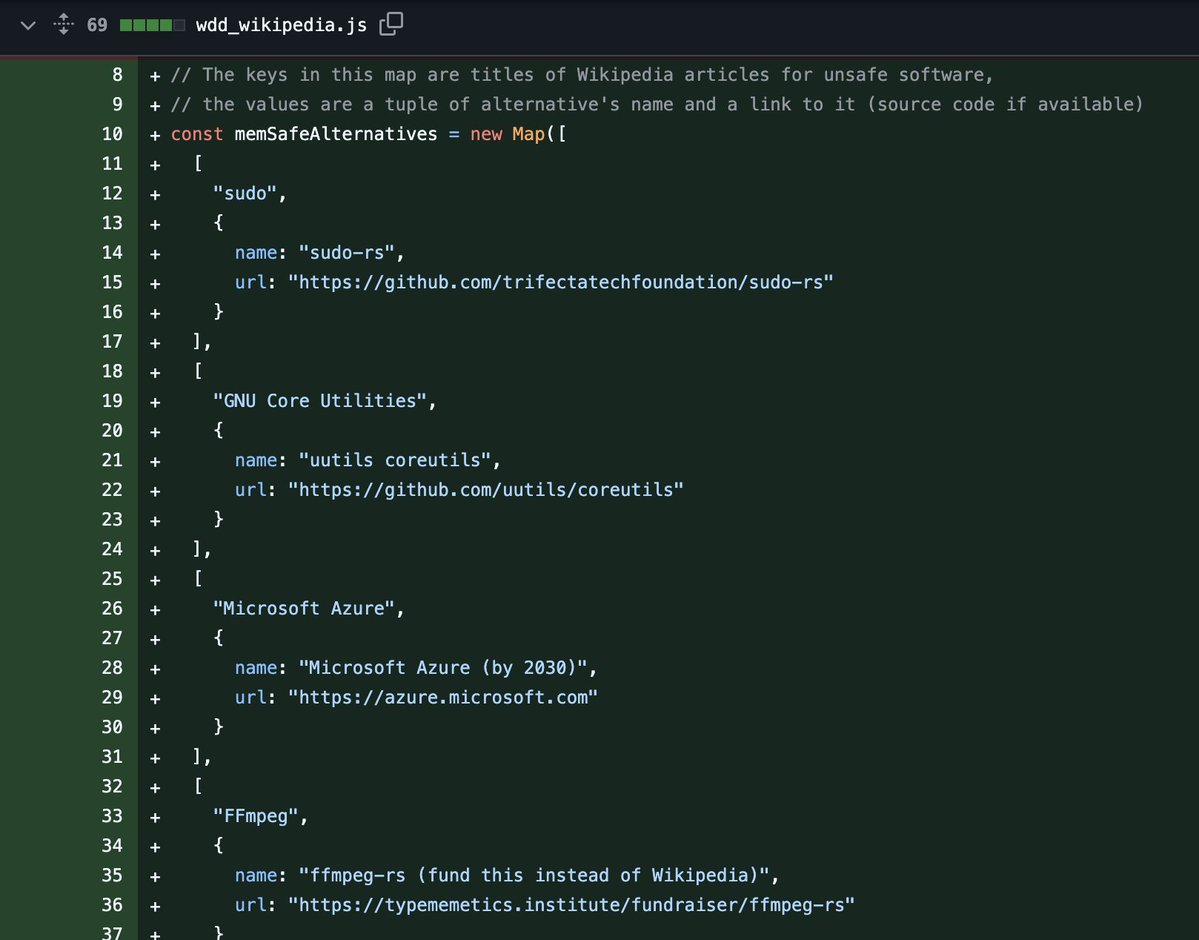Image resolution: width=1199 pixels, height=940 pixels.
Task: Click the "GNU Core Utilities" key
Action: pyautogui.click(x=319, y=401)
